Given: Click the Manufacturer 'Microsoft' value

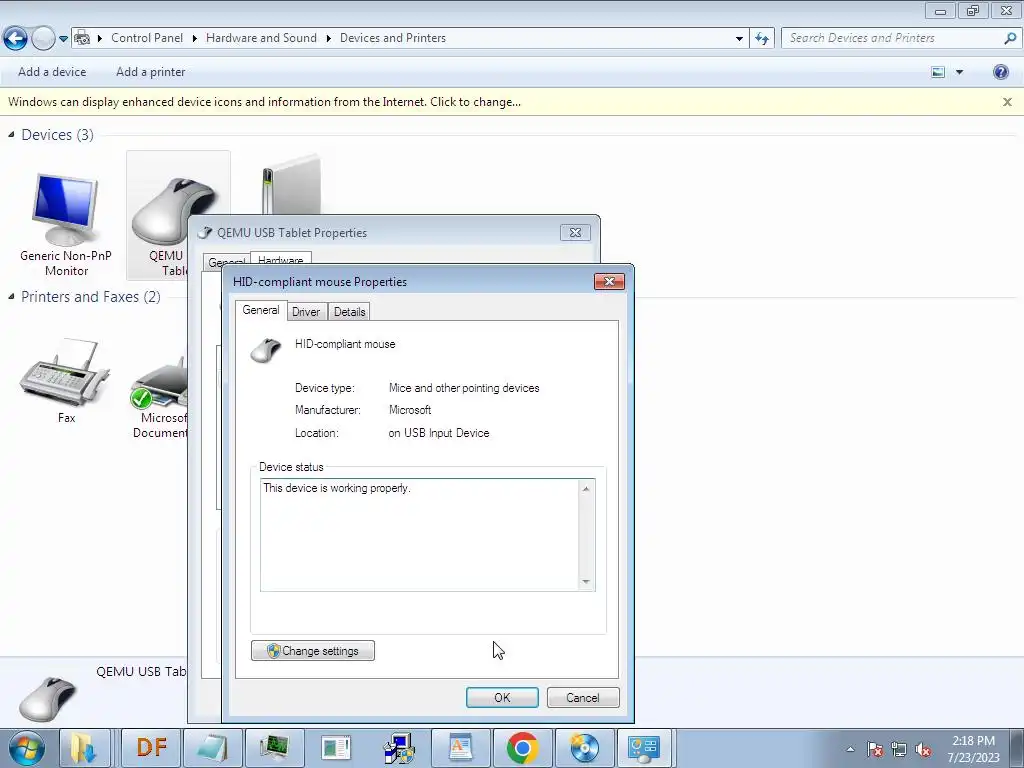Looking at the screenshot, I should [x=410, y=410].
